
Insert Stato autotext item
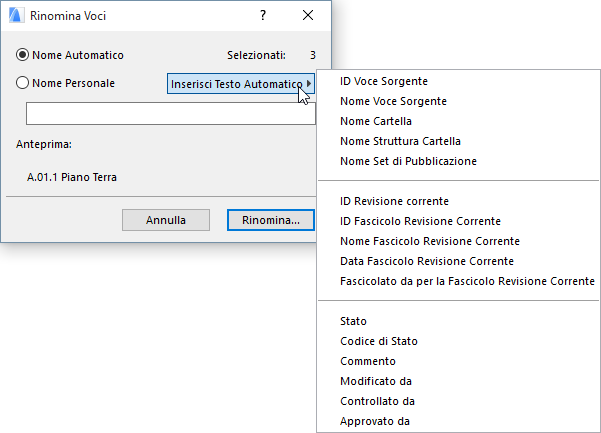(x=354, y=321)
